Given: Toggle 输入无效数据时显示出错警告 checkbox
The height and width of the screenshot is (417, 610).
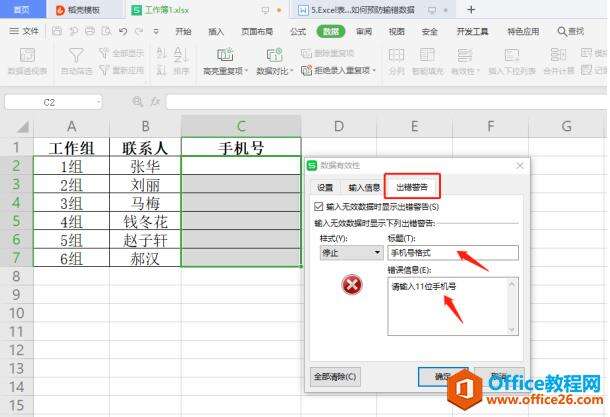Looking at the screenshot, I should coord(319,207).
